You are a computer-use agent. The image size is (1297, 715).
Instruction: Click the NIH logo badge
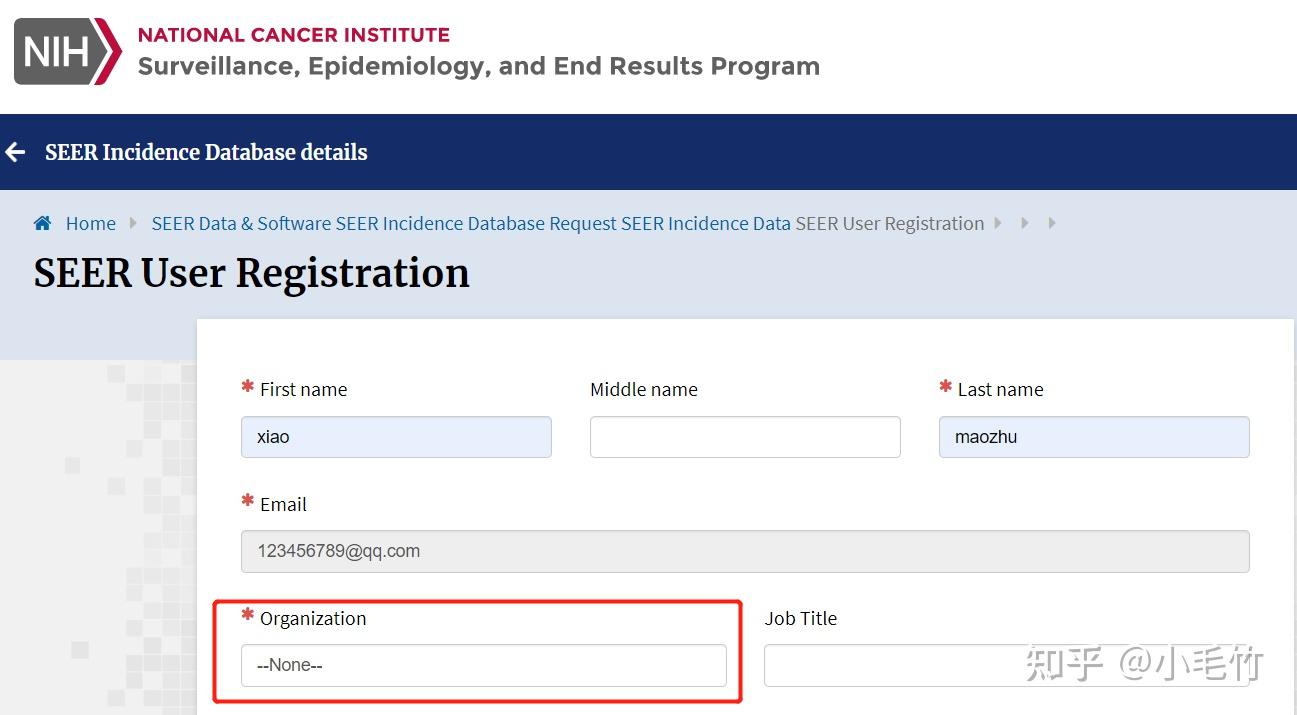coord(66,51)
